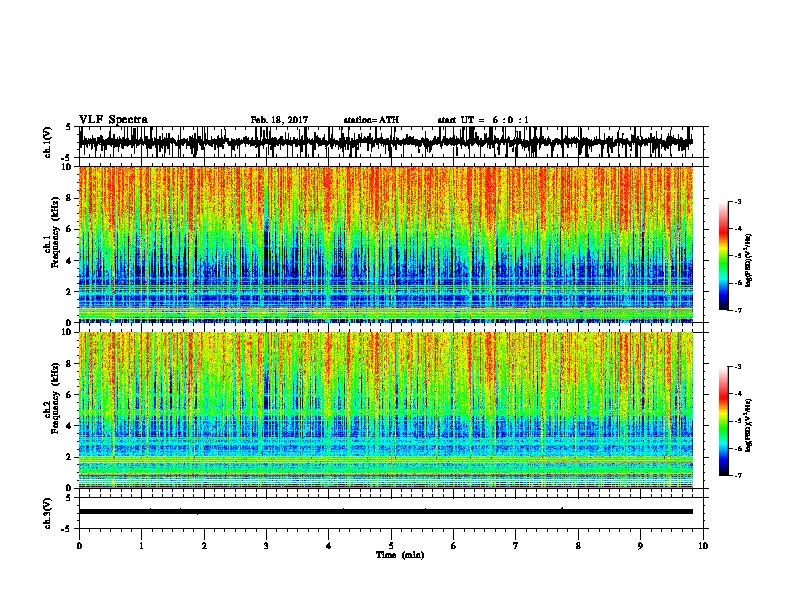Click the "8" tick on the time axis
Viewport: 792px width, 612px height.
coord(578,546)
